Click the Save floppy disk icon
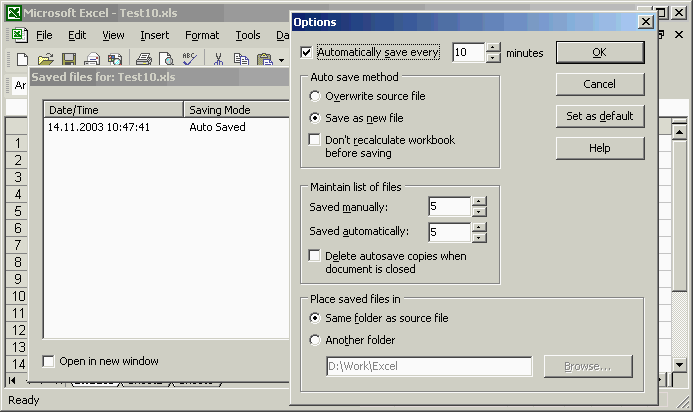This screenshot has width=693, height=412. (69, 58)
